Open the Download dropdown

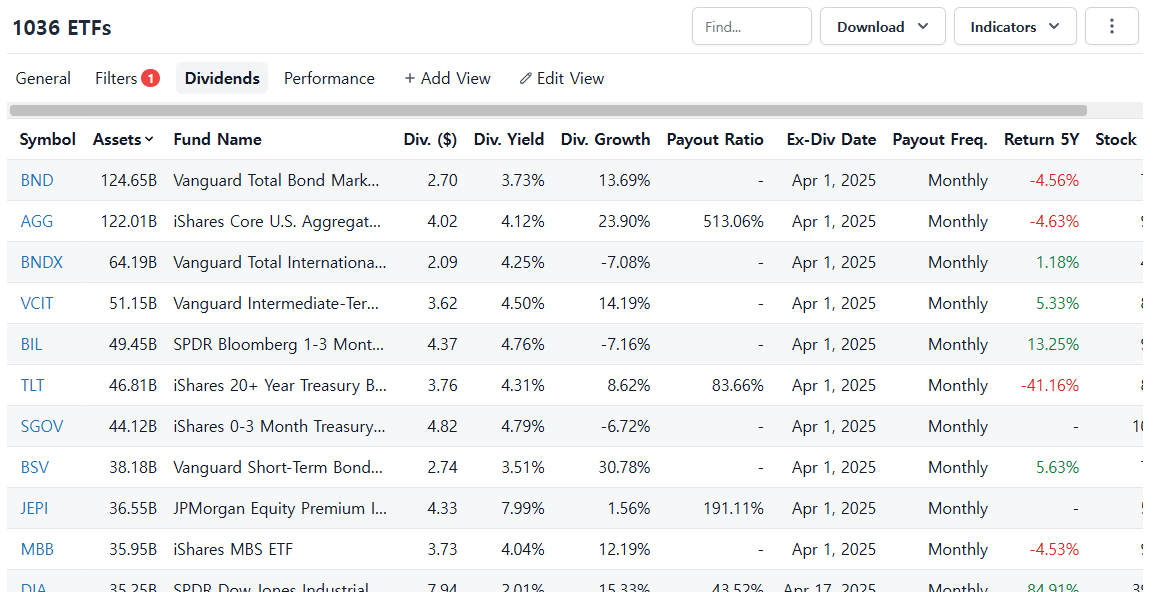coord(883,27)
